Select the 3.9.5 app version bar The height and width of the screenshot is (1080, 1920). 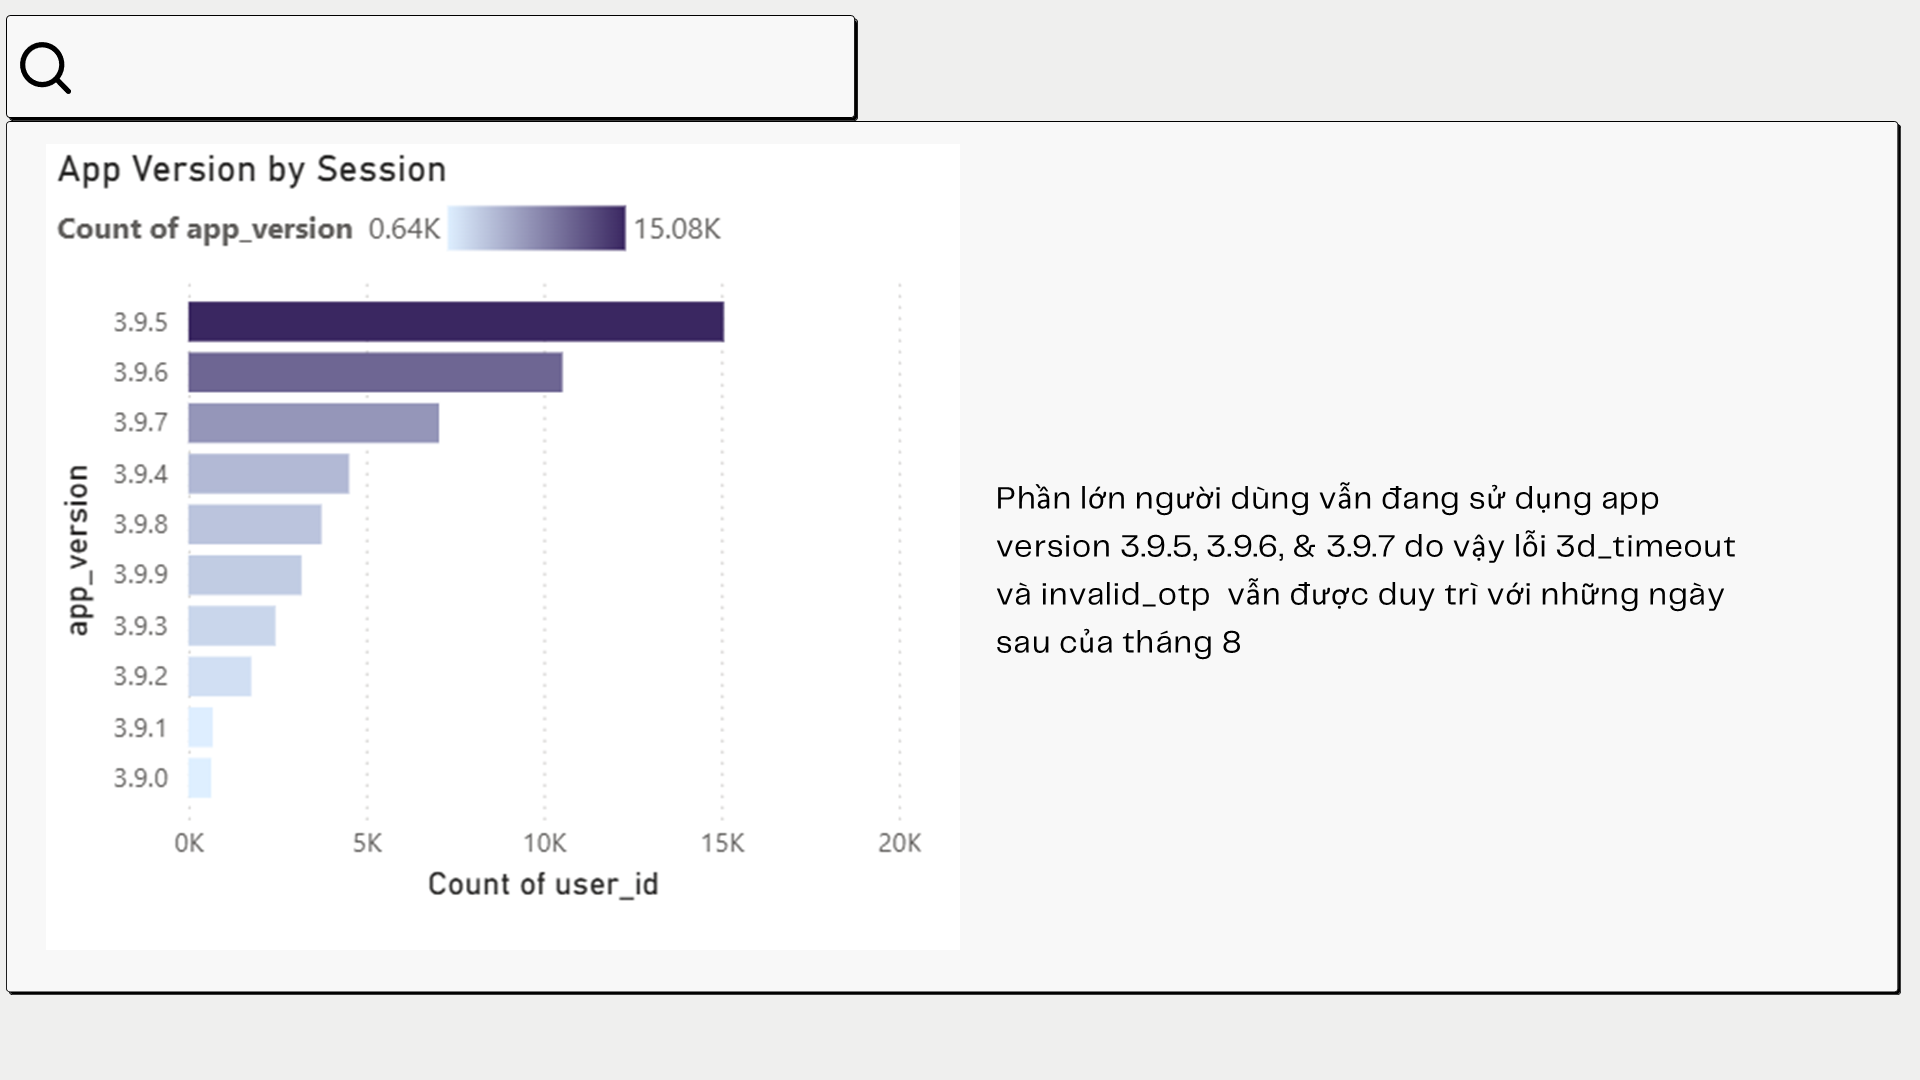456,322
